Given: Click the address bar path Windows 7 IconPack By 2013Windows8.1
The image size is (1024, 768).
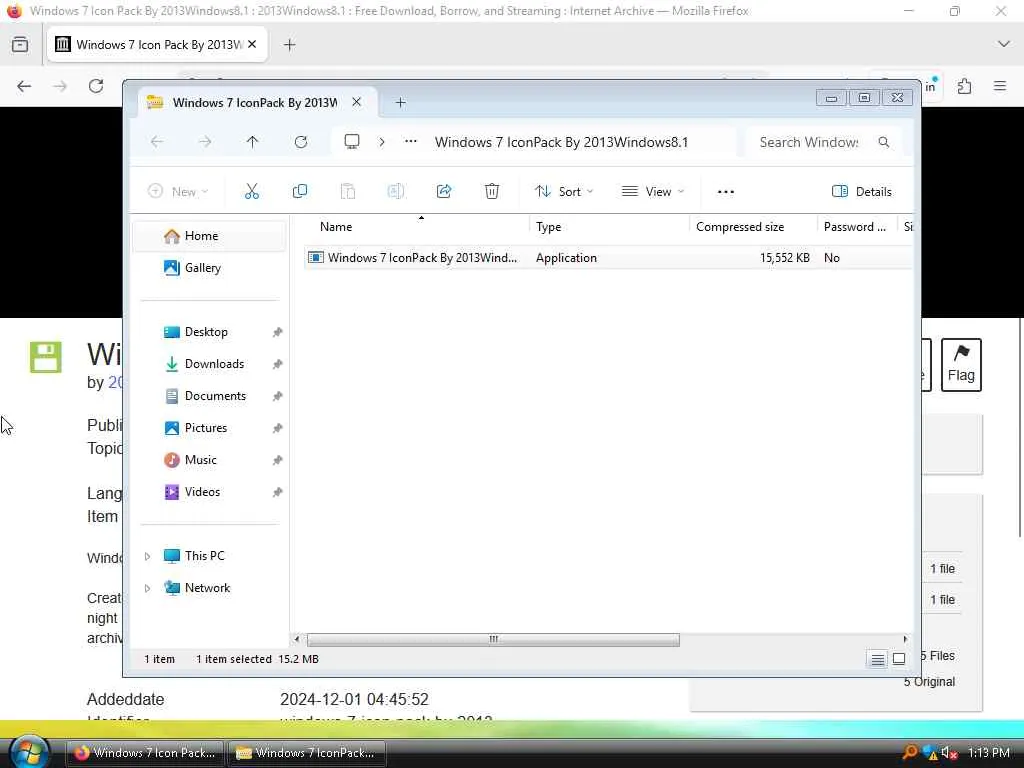Looking at the screenshot, I should click(x=562, y=142).
